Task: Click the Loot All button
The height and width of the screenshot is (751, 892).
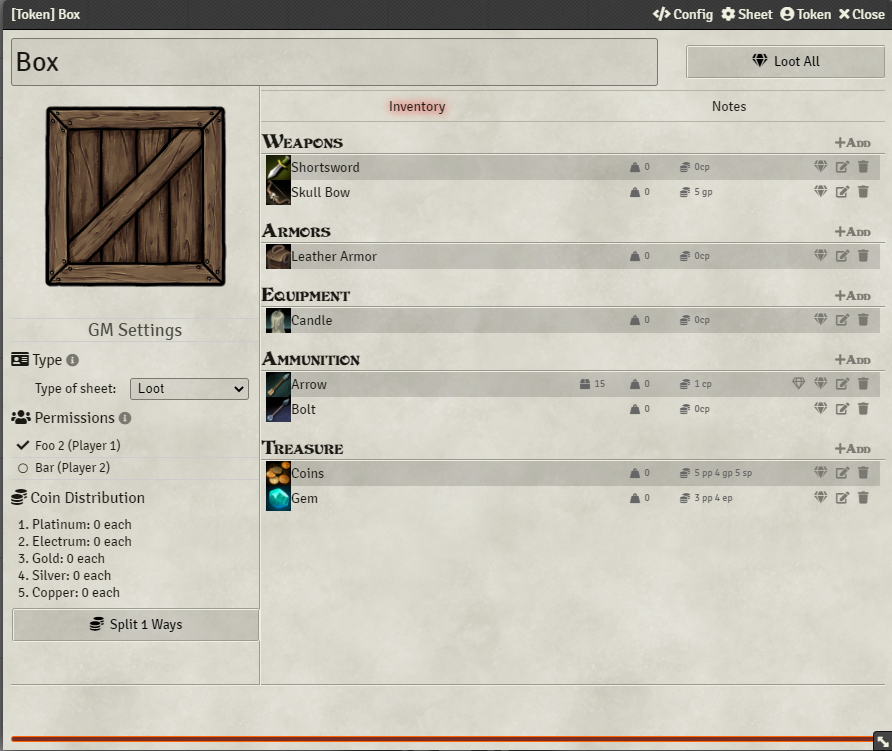Action: point(785,61)
